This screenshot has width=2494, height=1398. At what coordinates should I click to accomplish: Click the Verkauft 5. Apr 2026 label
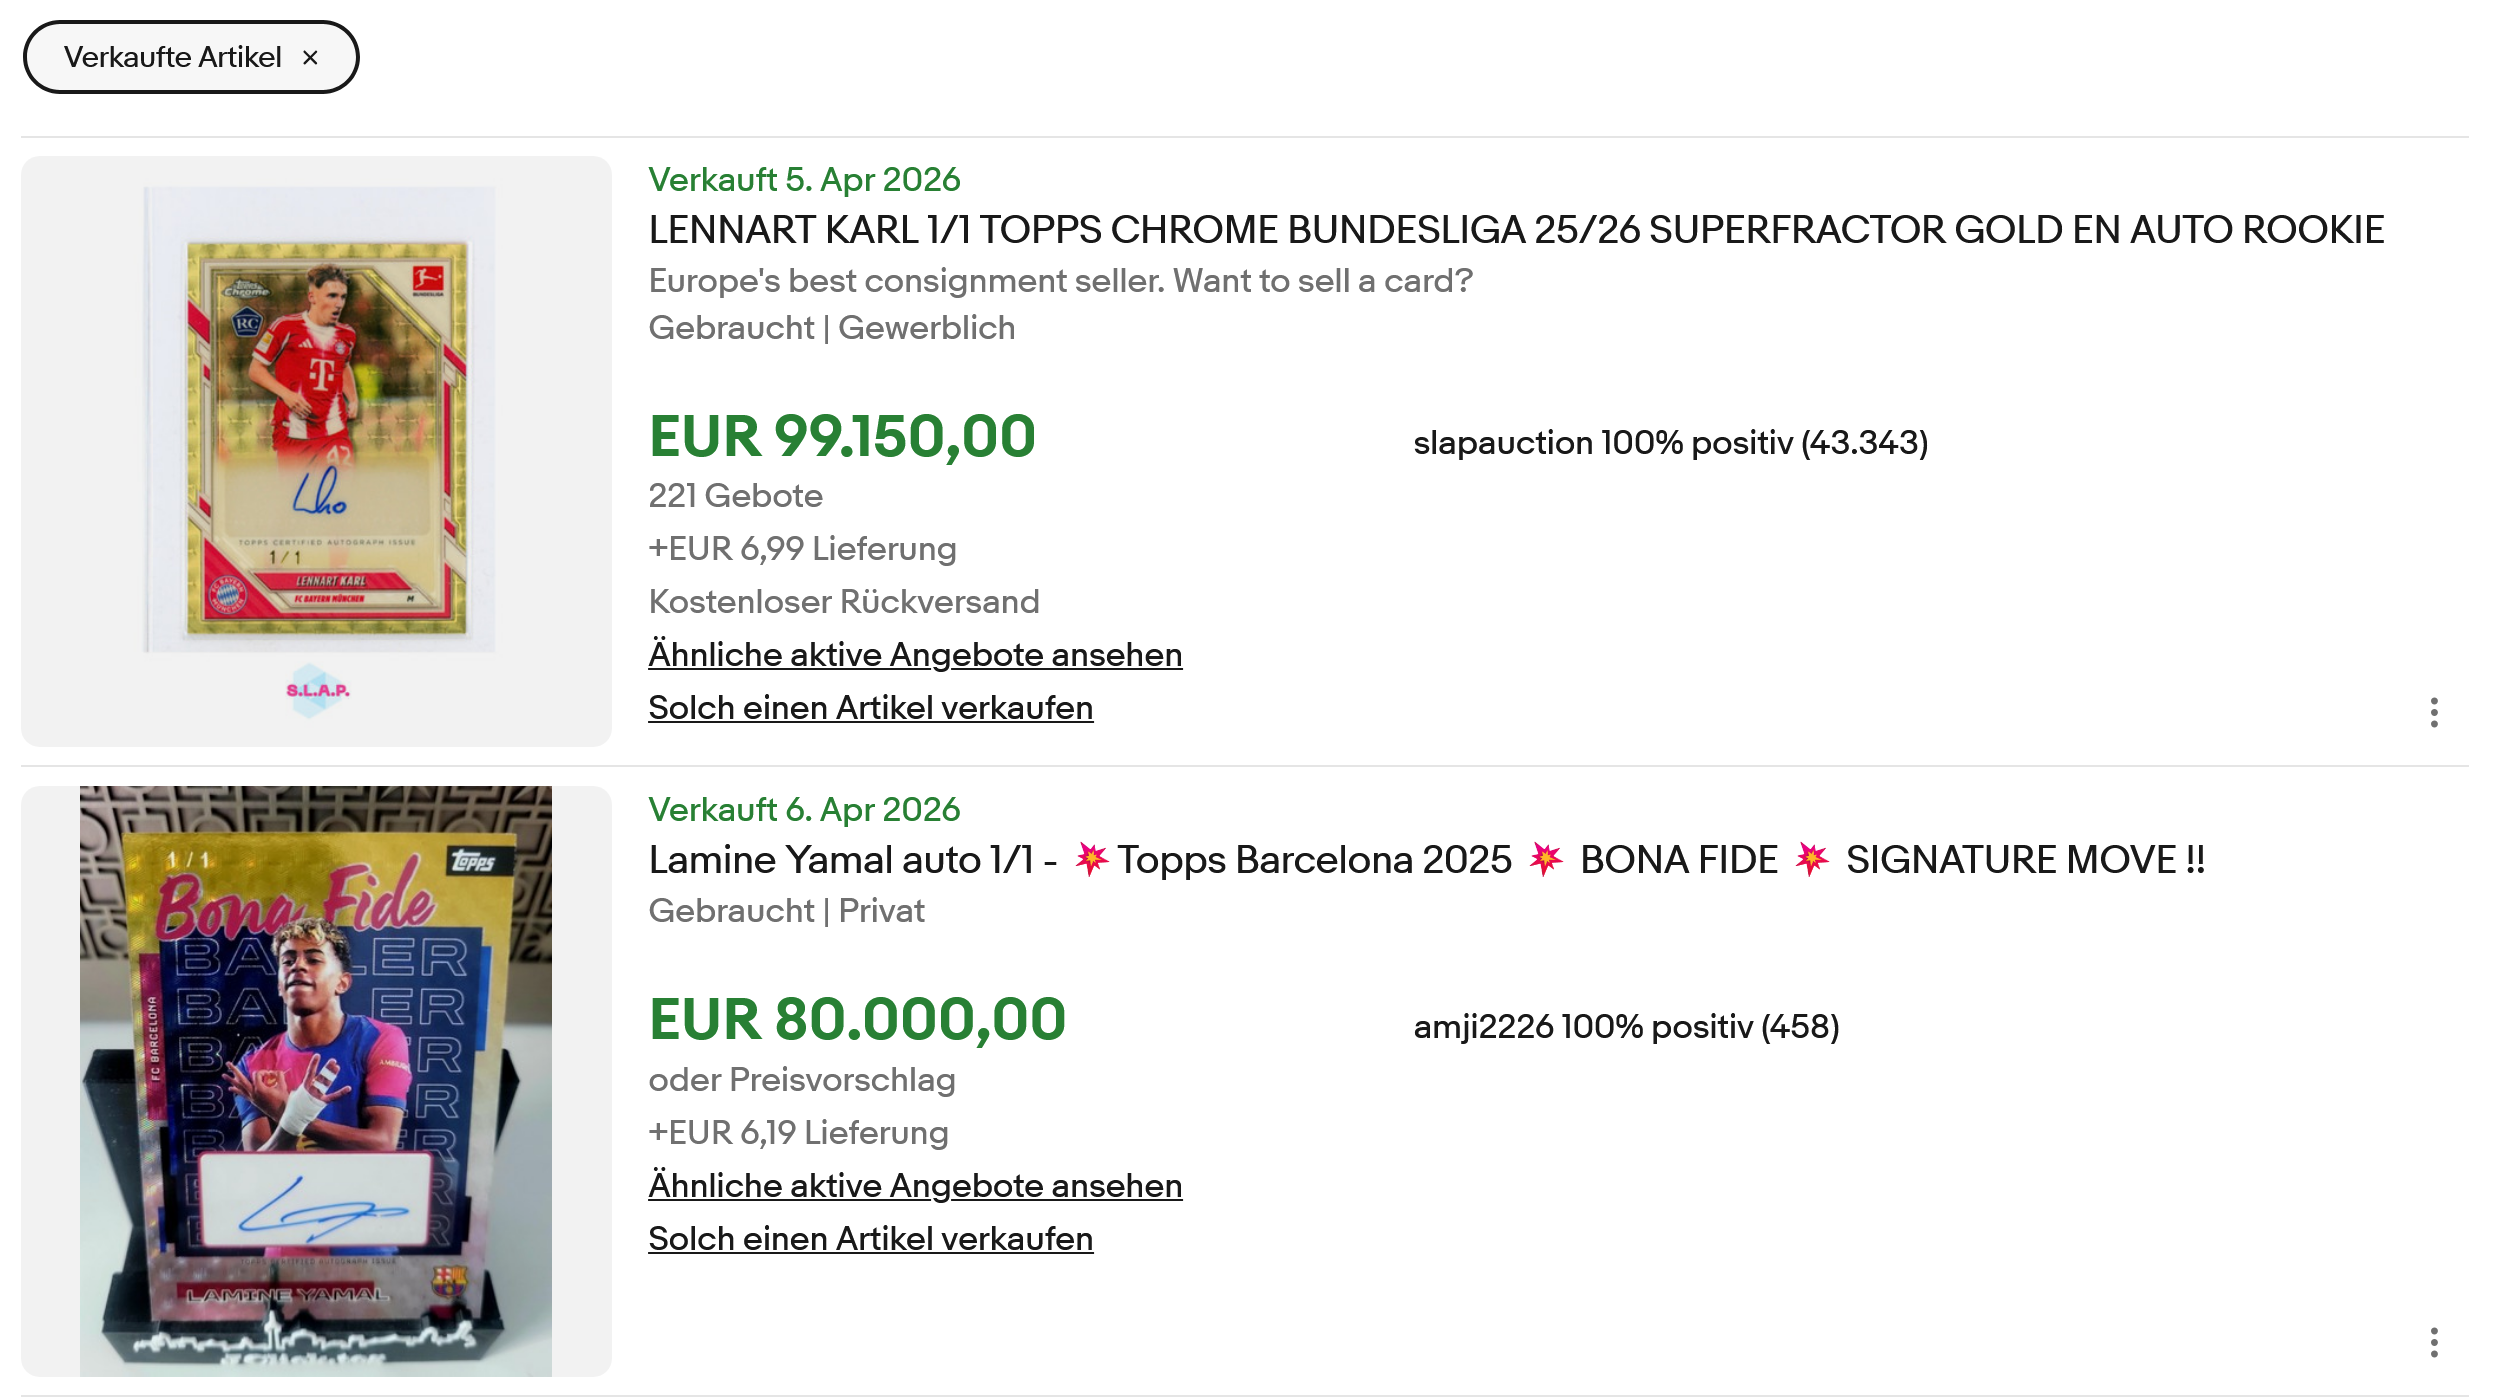tap(804, 179)
